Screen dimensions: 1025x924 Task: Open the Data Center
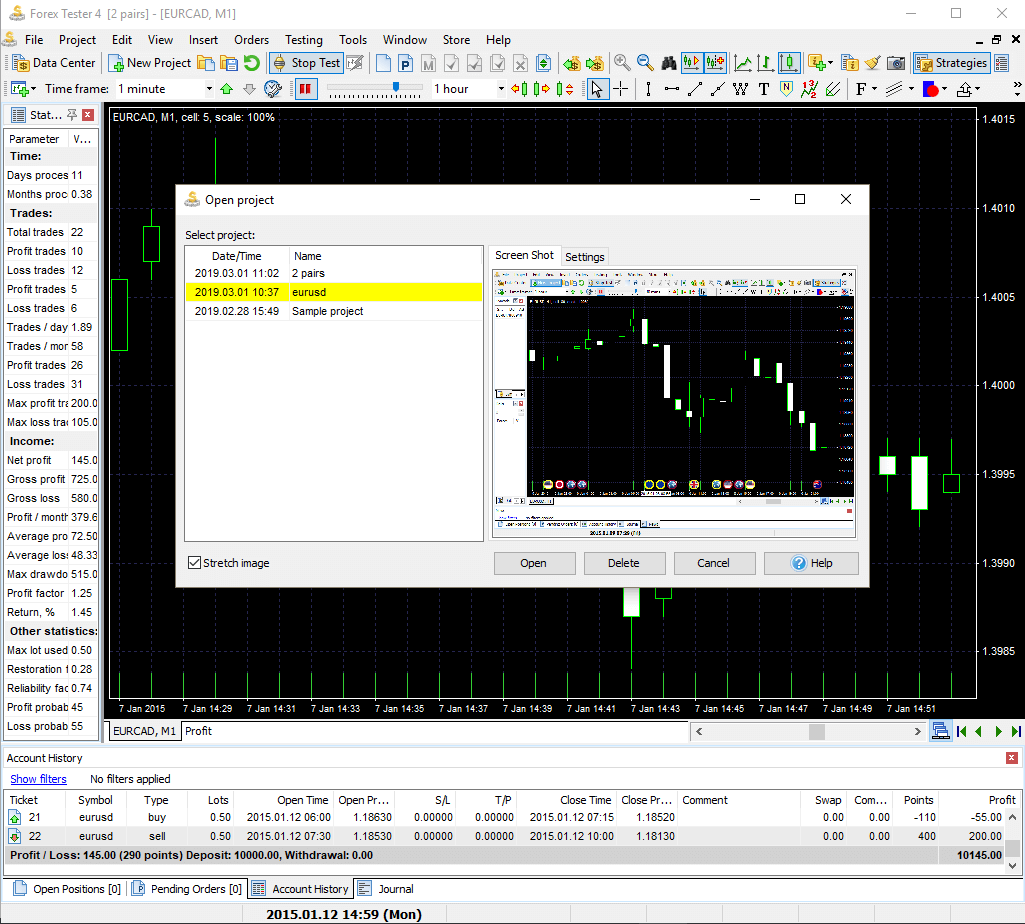click(55, 63)
